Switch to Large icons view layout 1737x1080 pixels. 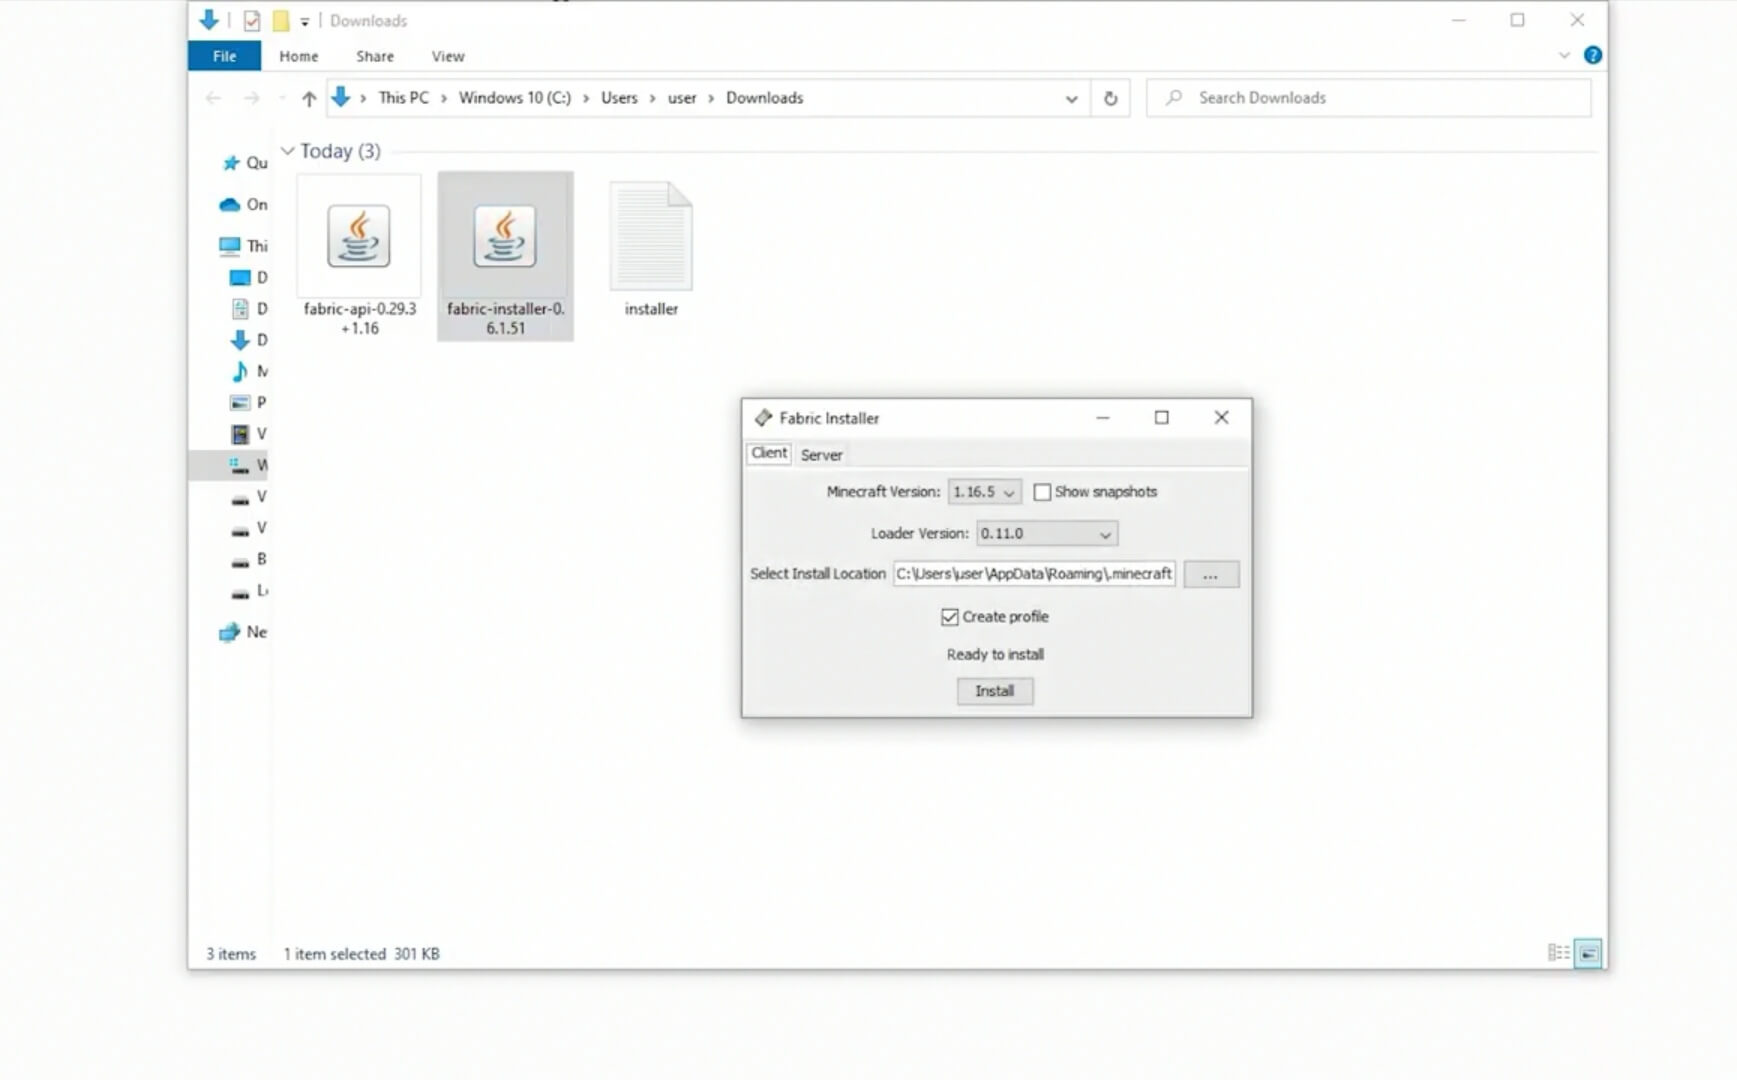[x=1588, y=953]
